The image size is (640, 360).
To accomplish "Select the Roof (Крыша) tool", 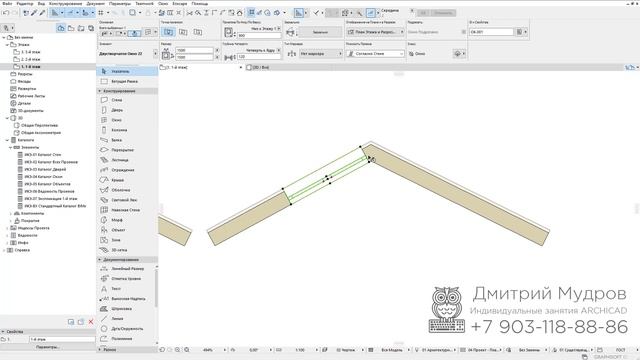I will [127, 180].
